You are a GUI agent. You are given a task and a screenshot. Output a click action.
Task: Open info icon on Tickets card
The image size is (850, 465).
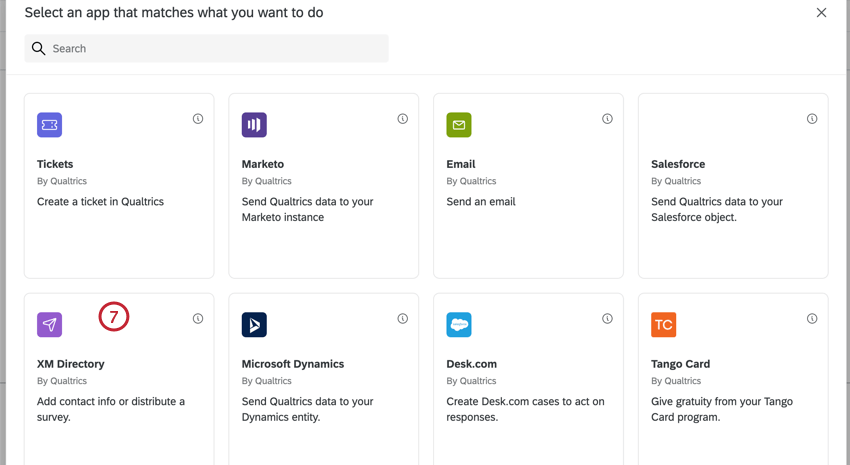pos(198,119)
